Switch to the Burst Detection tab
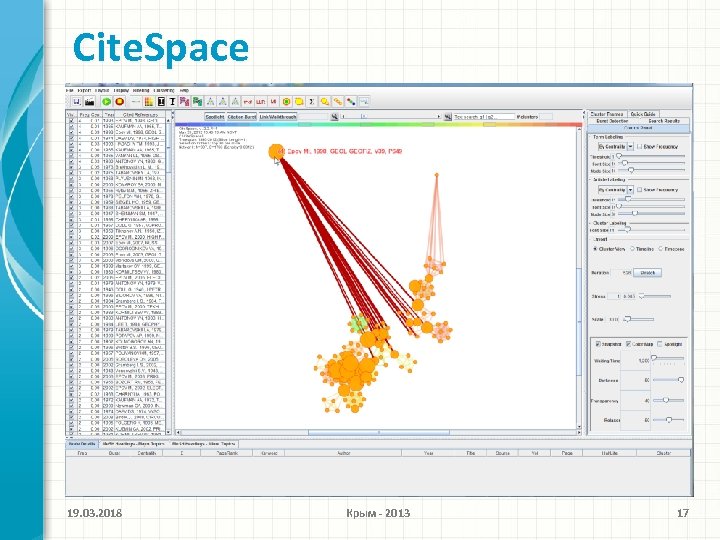Viewport: 720px width, 540px height. pos(612,121)
